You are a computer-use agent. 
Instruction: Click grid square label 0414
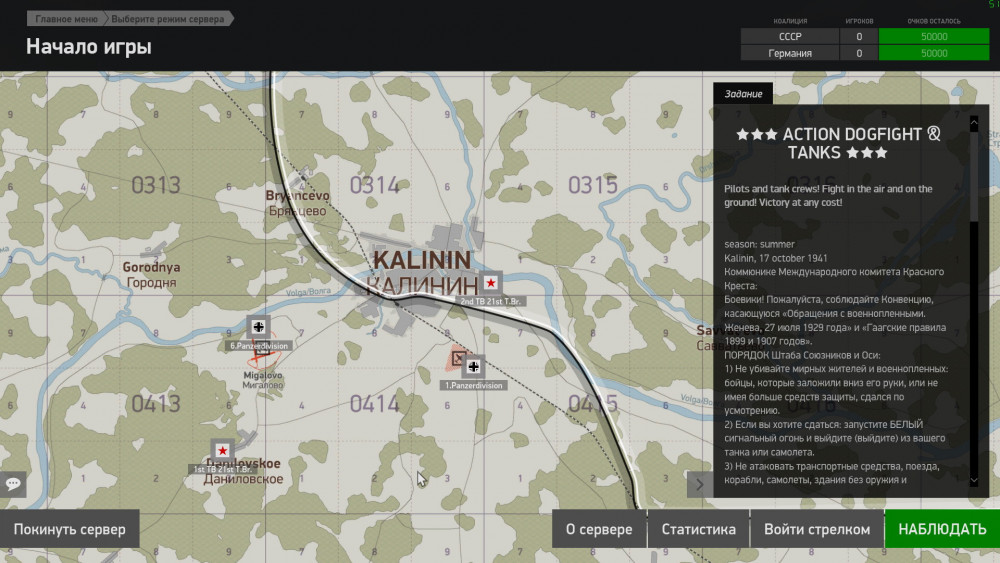pyautogui.click(x=374, y=404)
